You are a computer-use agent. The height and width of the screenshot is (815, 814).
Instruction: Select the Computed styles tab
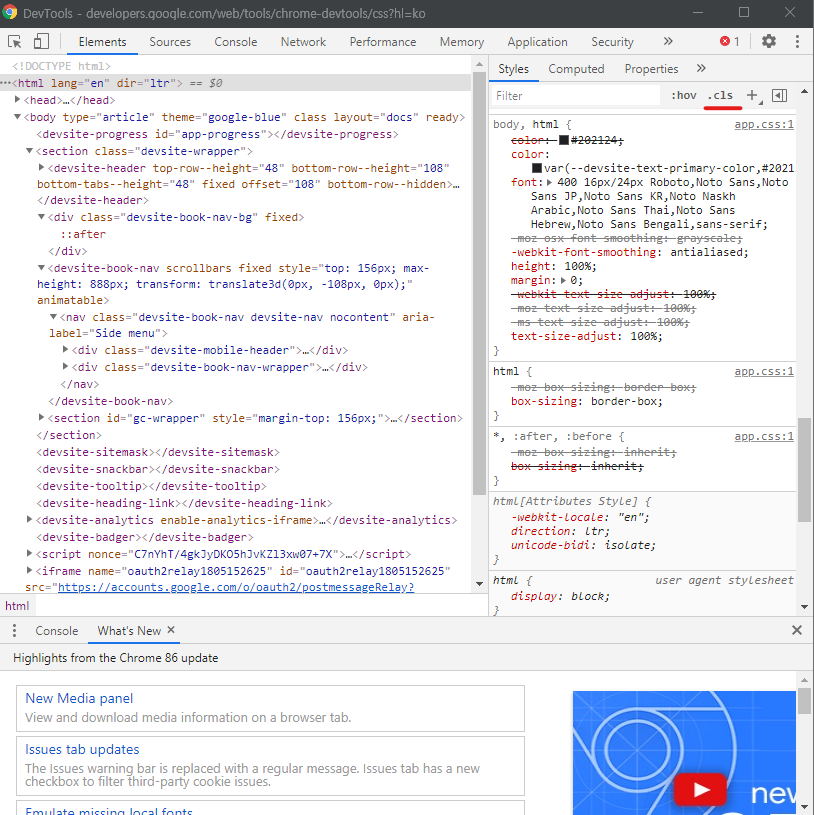pos(576,69)
